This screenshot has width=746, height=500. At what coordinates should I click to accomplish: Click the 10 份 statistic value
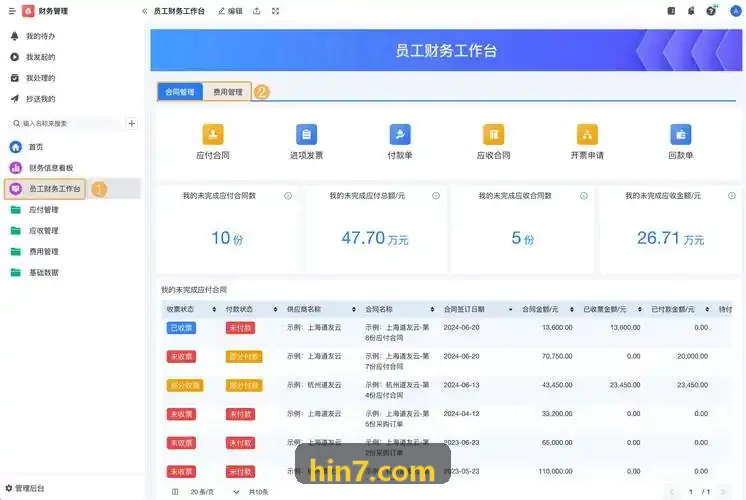coord(227,238)
